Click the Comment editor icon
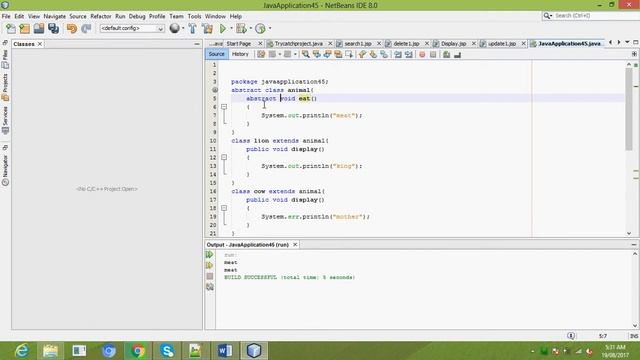Image resolution: width=640 pixels, height=360 pixels. point(447,54)
